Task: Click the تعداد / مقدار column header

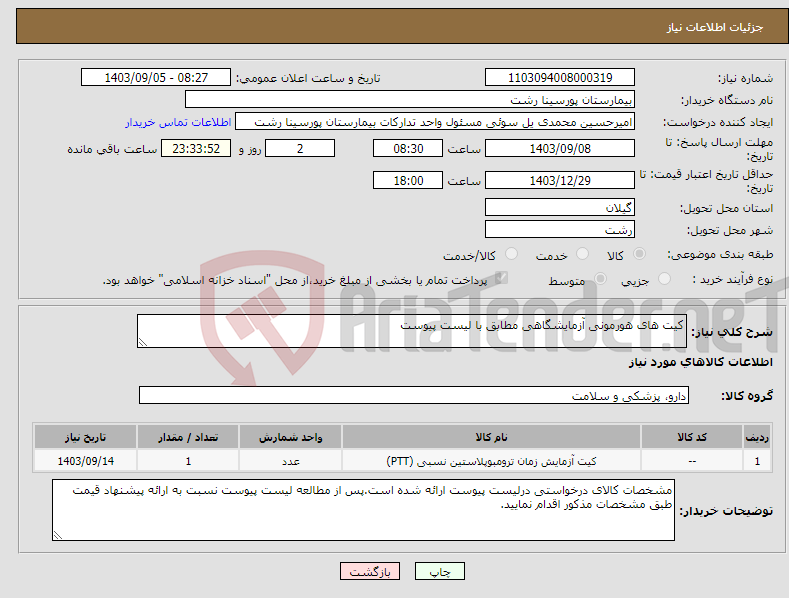Action: click(x=188, y=437)
